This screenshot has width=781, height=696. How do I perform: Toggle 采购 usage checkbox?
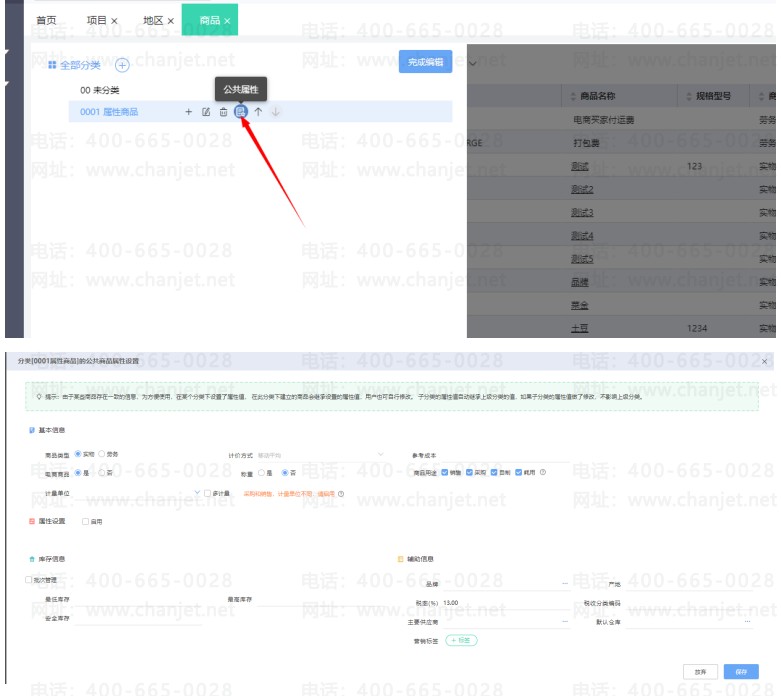click(469, 472)
